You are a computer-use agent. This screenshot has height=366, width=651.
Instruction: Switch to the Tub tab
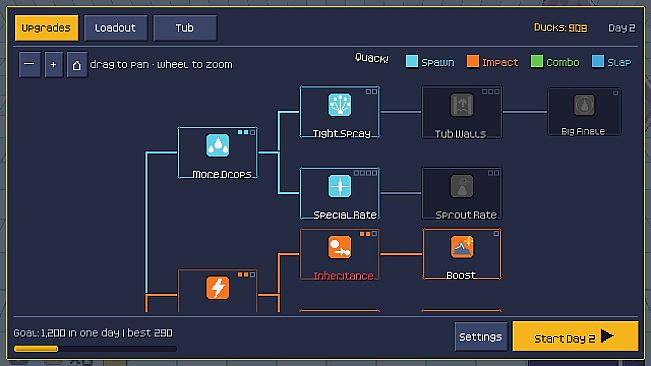185,28
